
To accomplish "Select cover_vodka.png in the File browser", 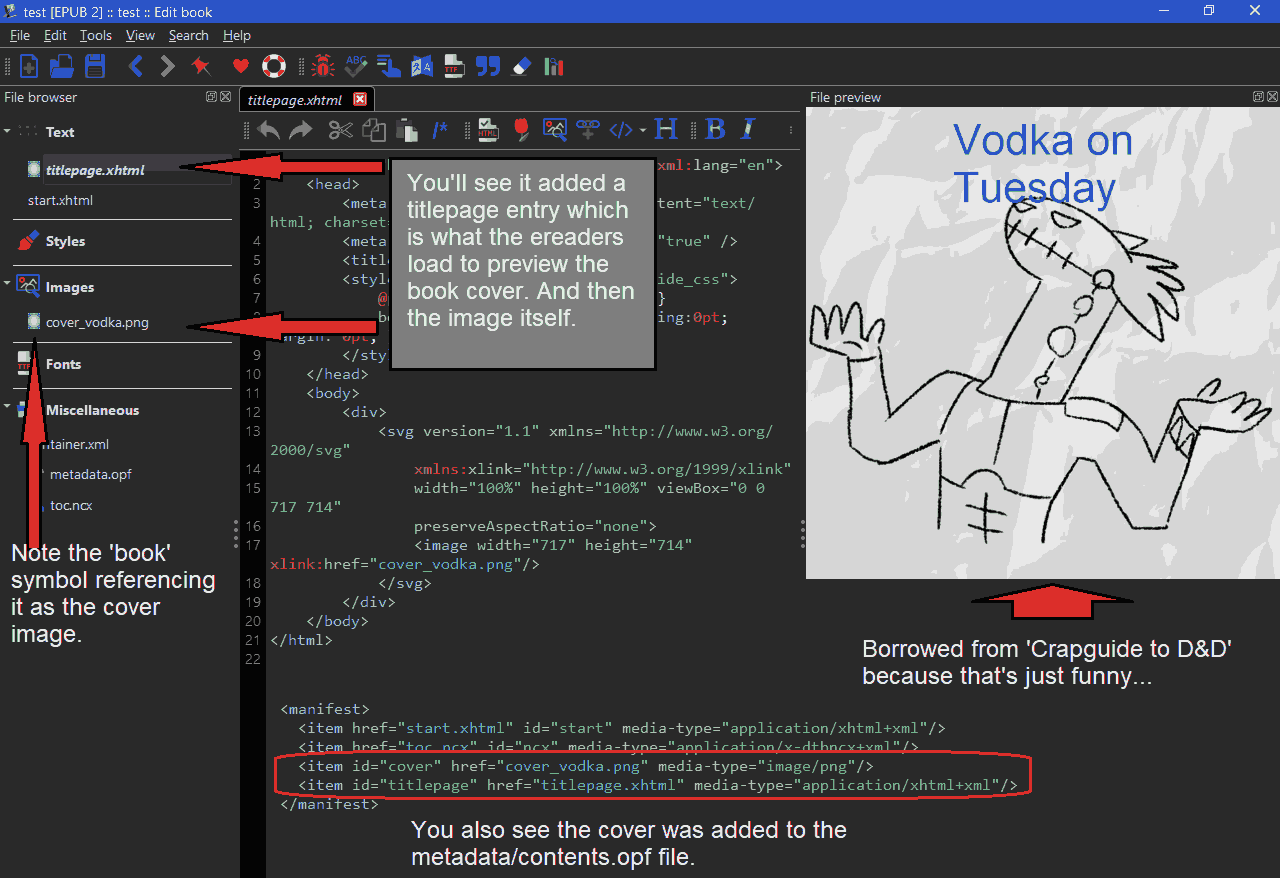I will (x=97, y=322).
